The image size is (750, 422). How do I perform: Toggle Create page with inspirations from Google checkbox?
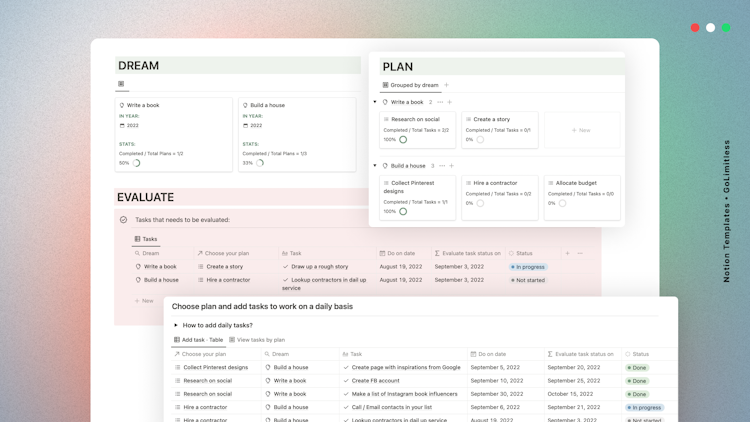[346, 367]
